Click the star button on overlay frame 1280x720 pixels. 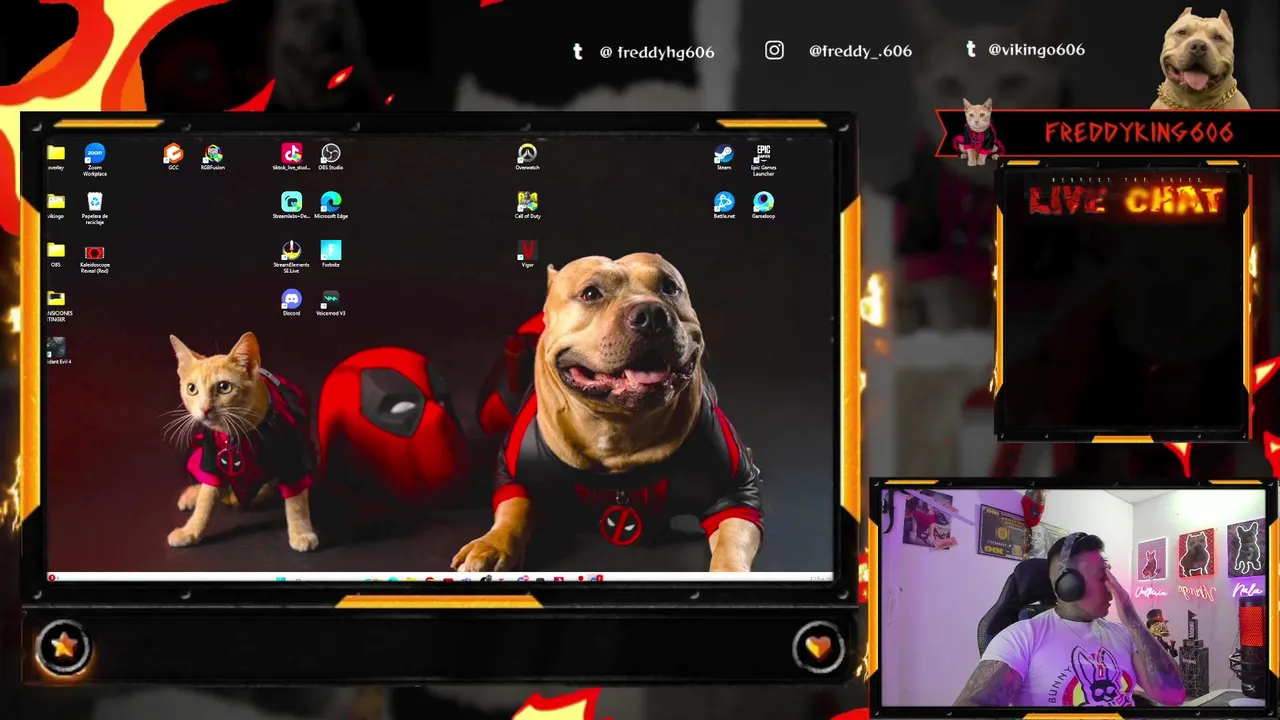pyautogui.click(x=63, y=647)
